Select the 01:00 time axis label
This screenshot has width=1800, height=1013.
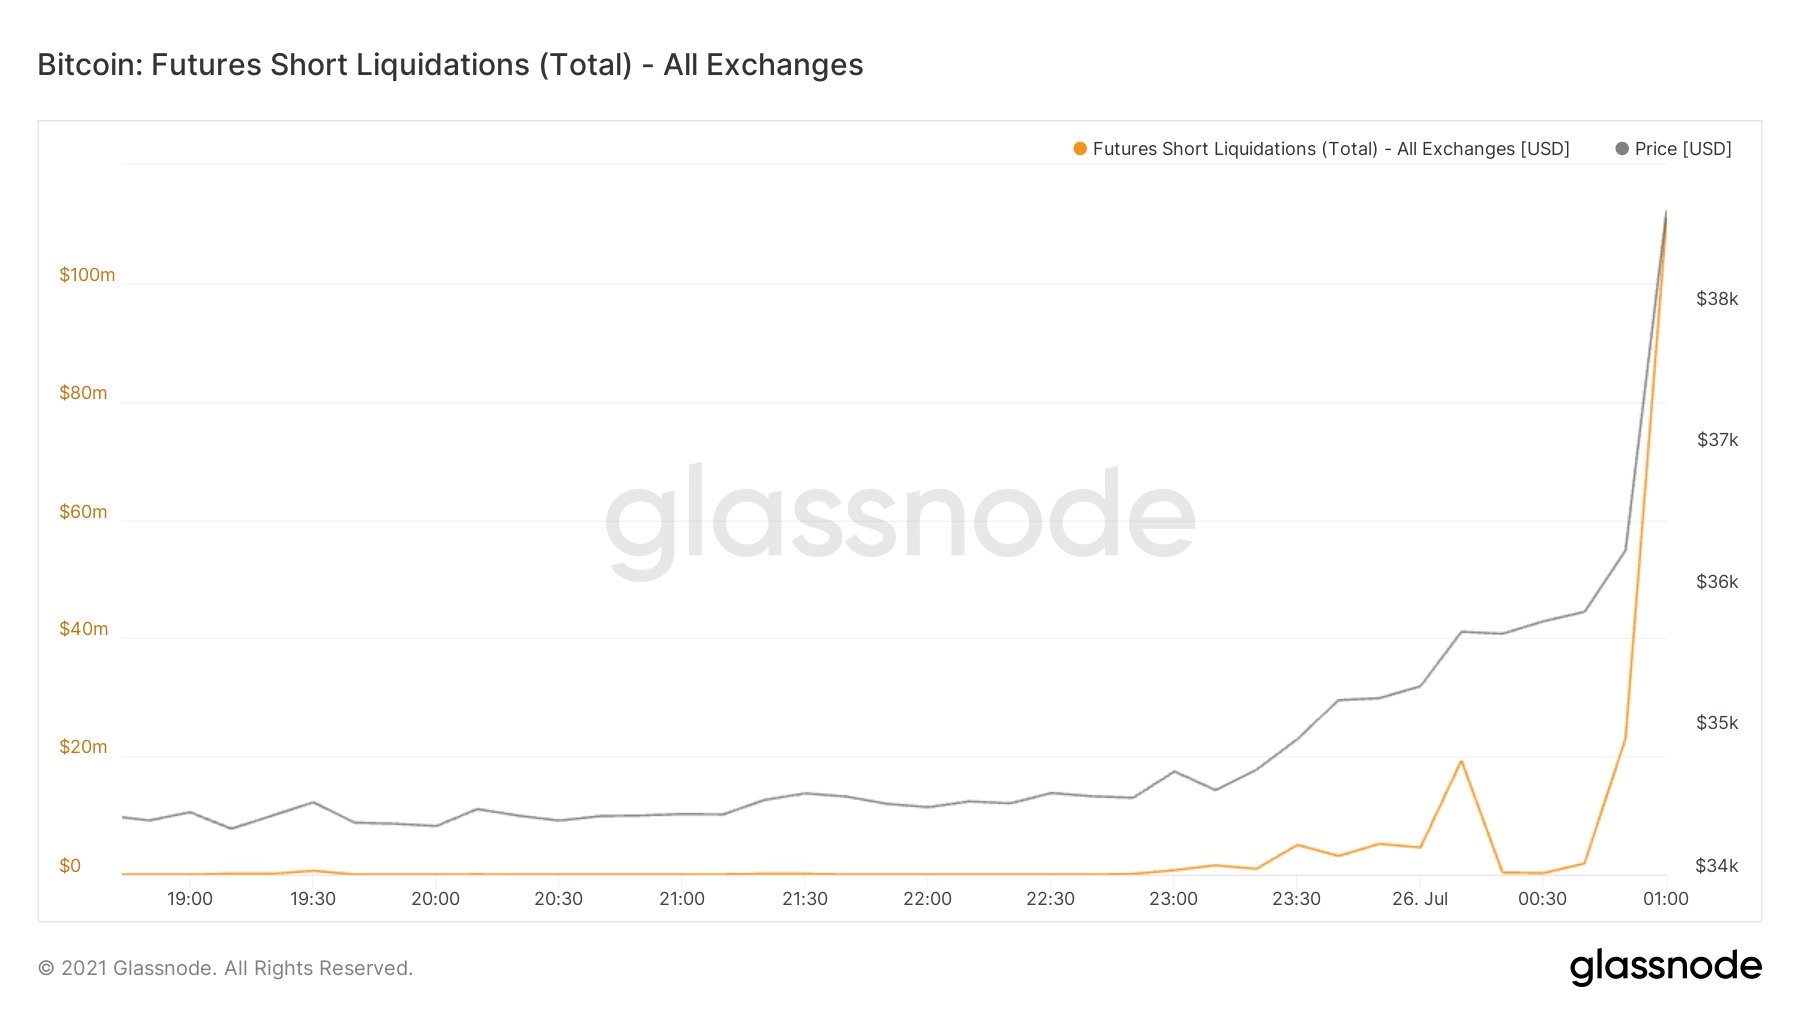click(1666, 899)
